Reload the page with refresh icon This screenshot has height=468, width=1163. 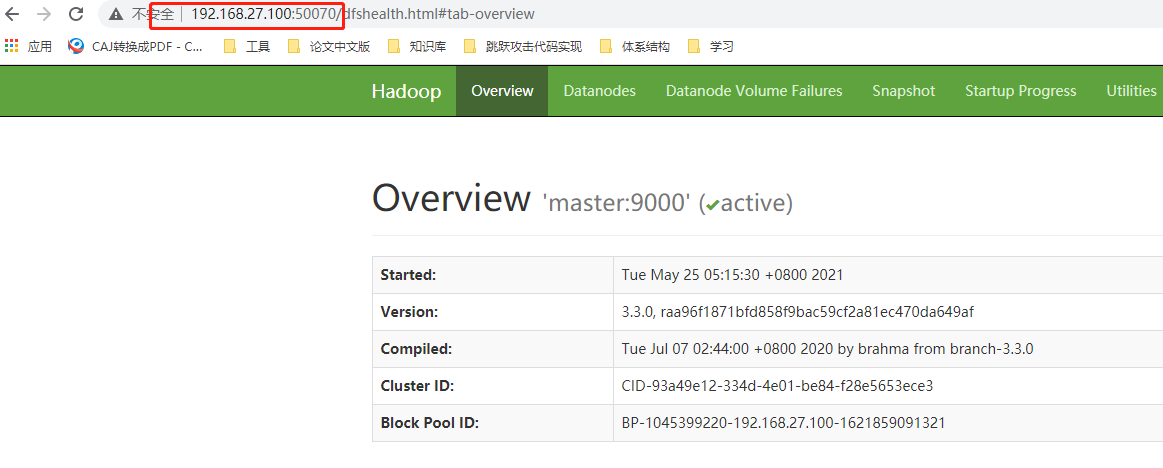tap(76, 13)
